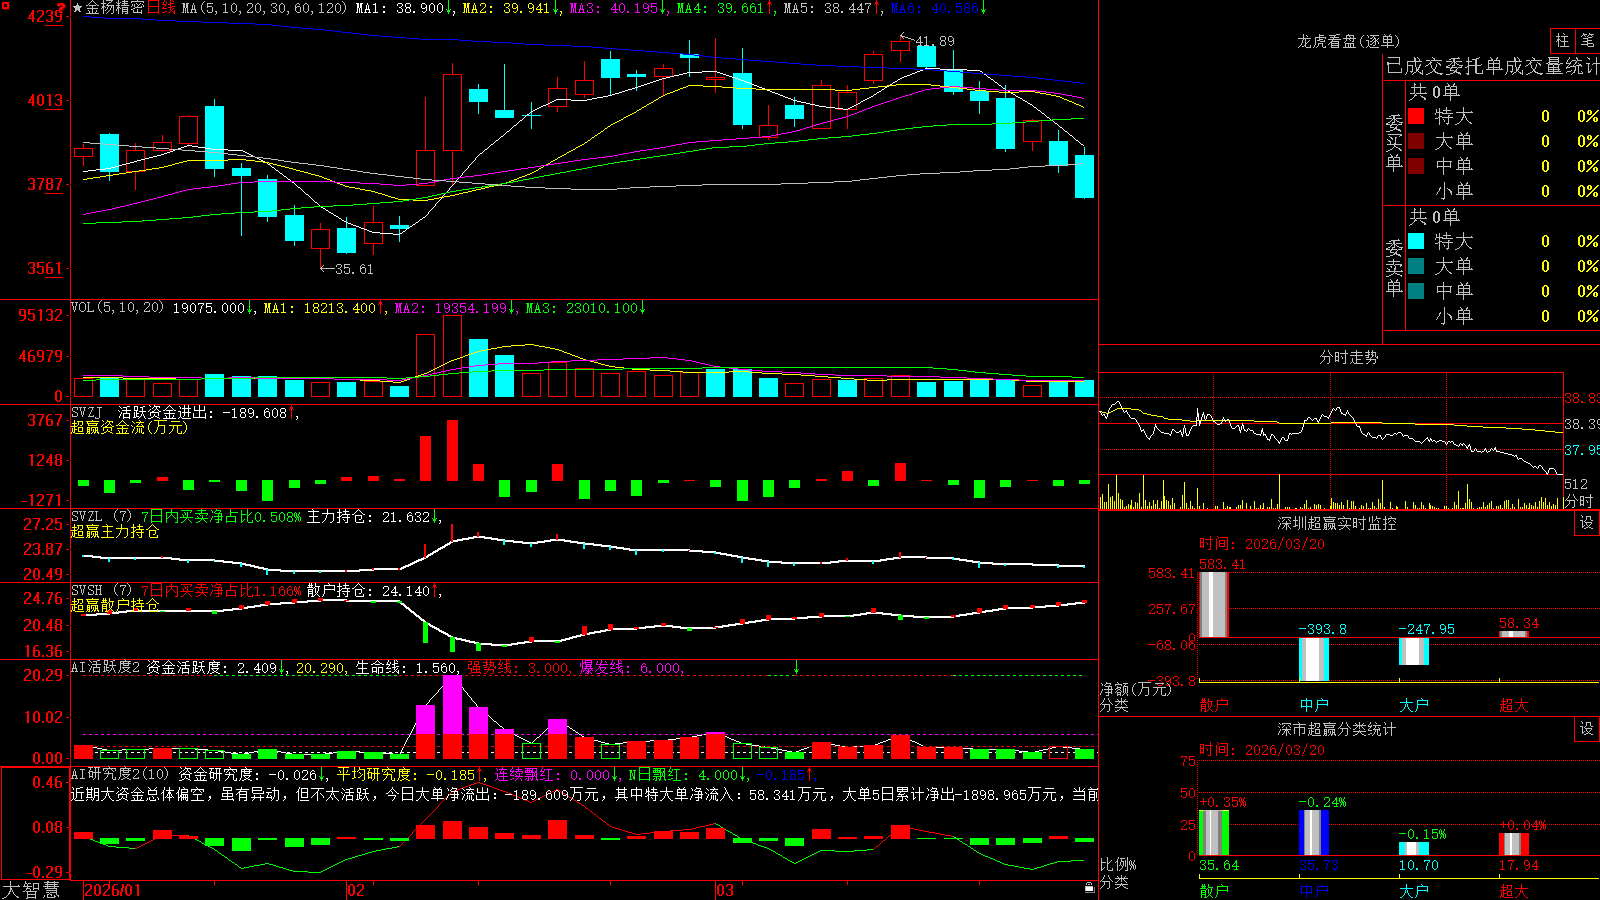Screen dimensions: 1600x900
Task: Click the intraday 分时走势 mini chart
Action: coord(1330,440)
